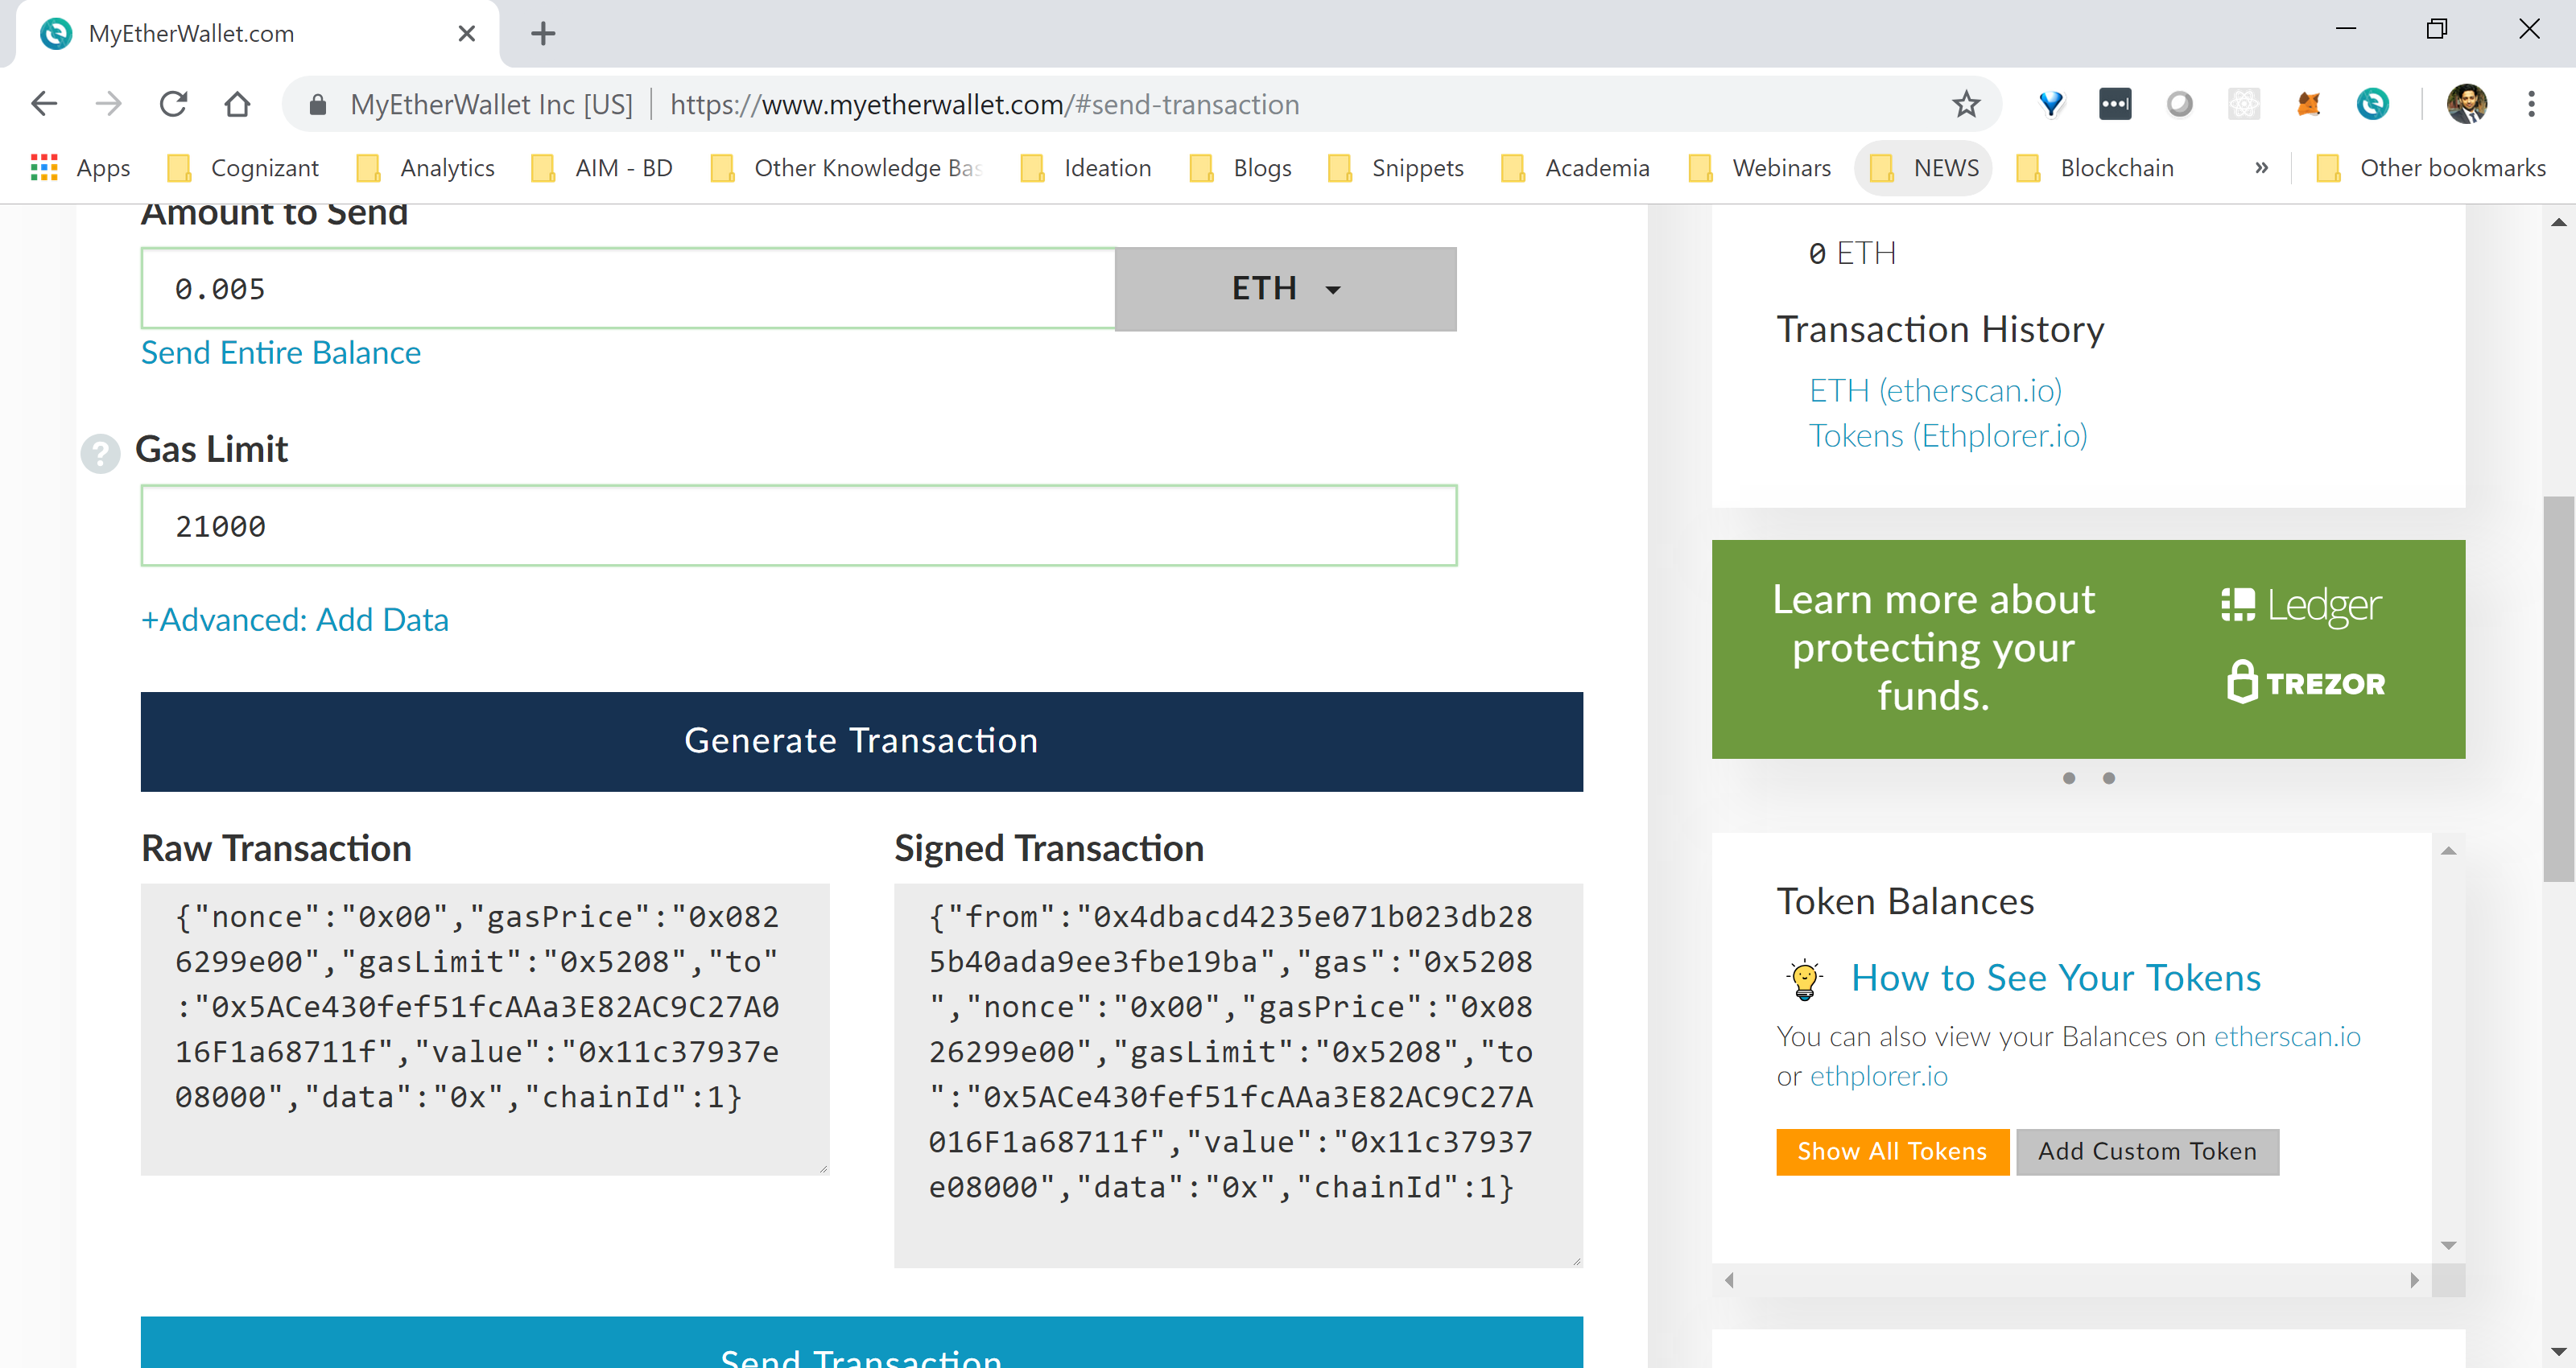Click Tokens Ethplorer.io history link

click(1951, 435)
